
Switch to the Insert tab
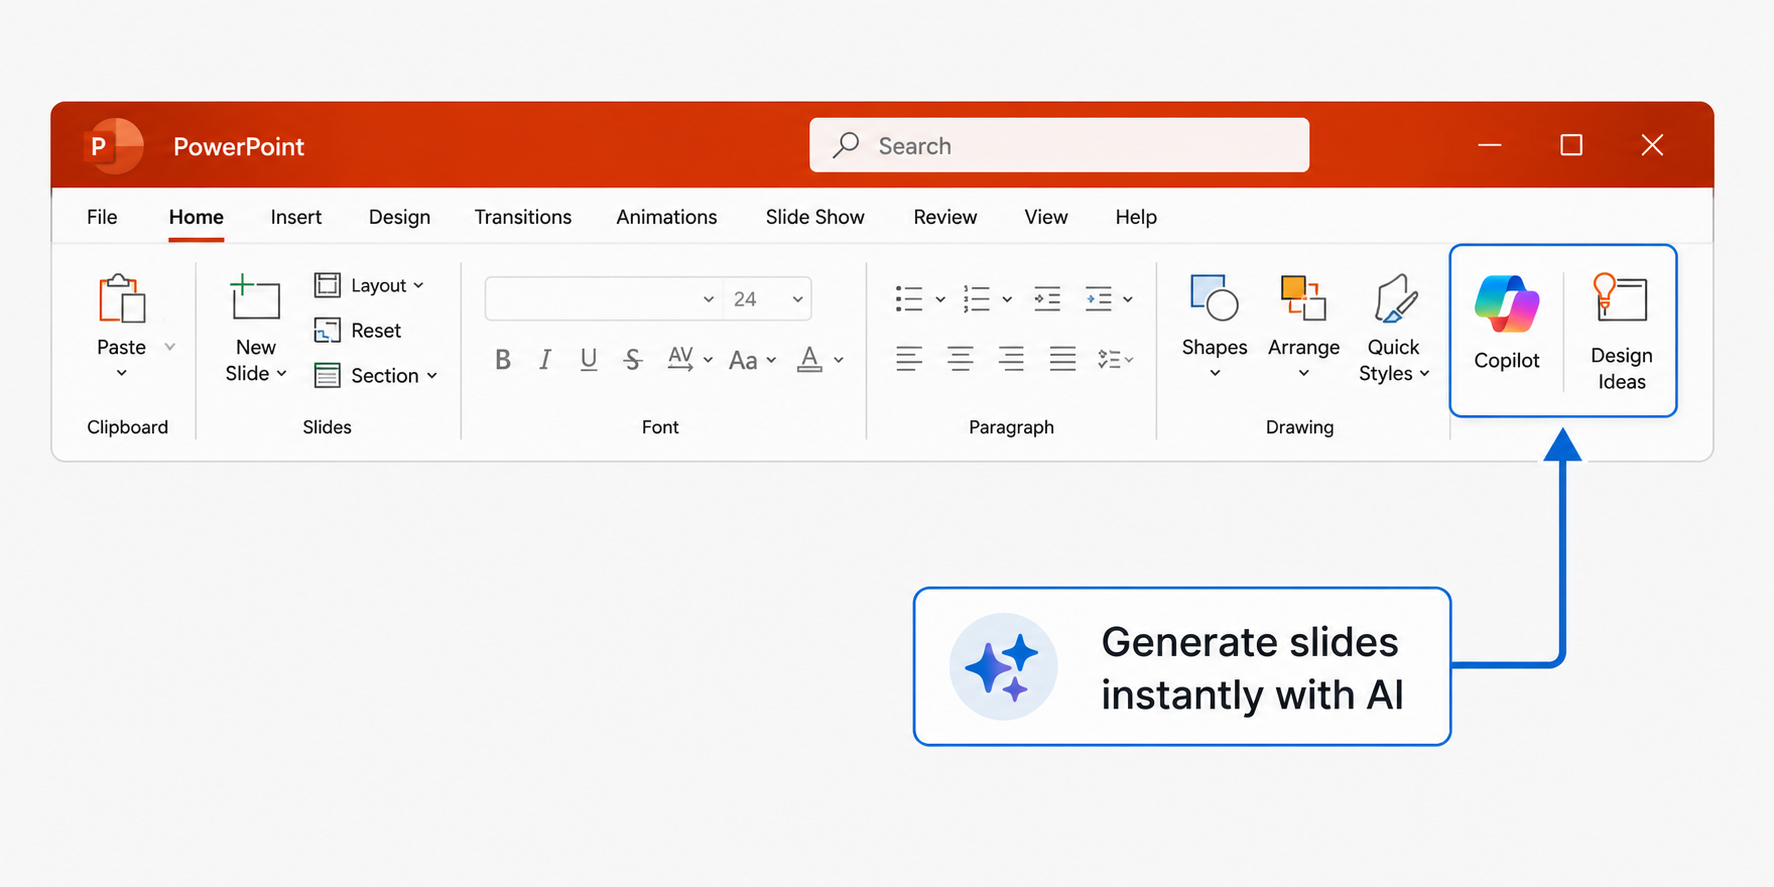click(x=296, y=217)
